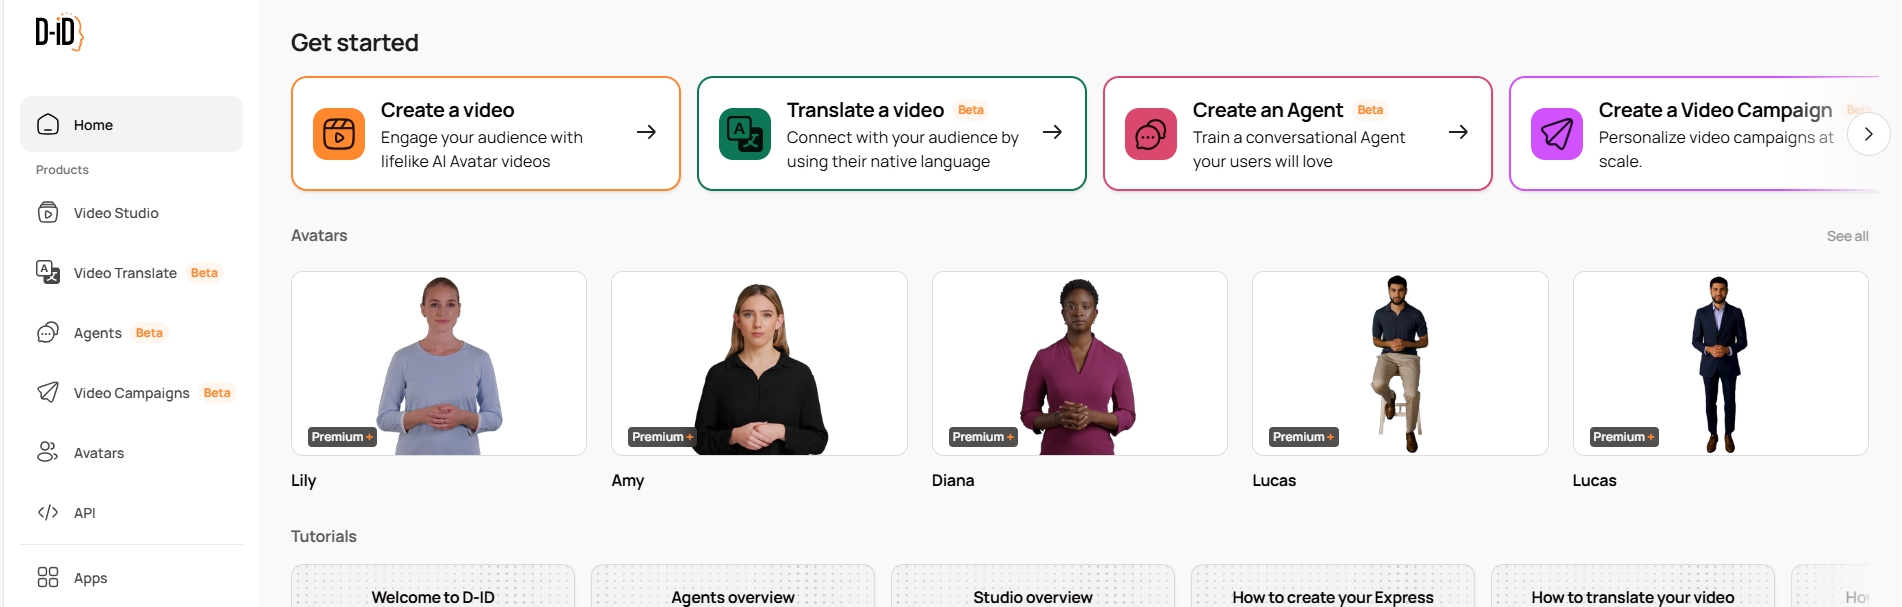The height and width of the screenshot is (607, 1902).
Task: Open Video Studio using its sidebar icon
Action: 48,213
